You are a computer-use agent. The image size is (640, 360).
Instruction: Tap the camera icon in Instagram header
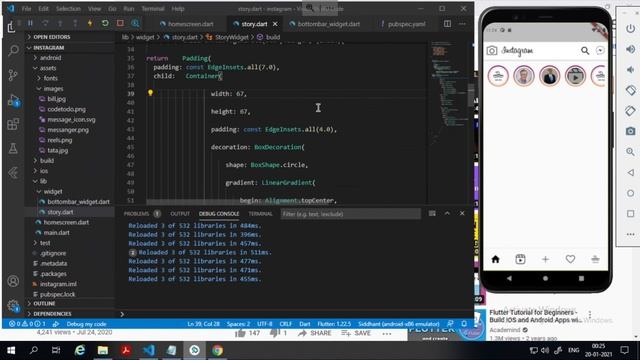tap(492, 51)
